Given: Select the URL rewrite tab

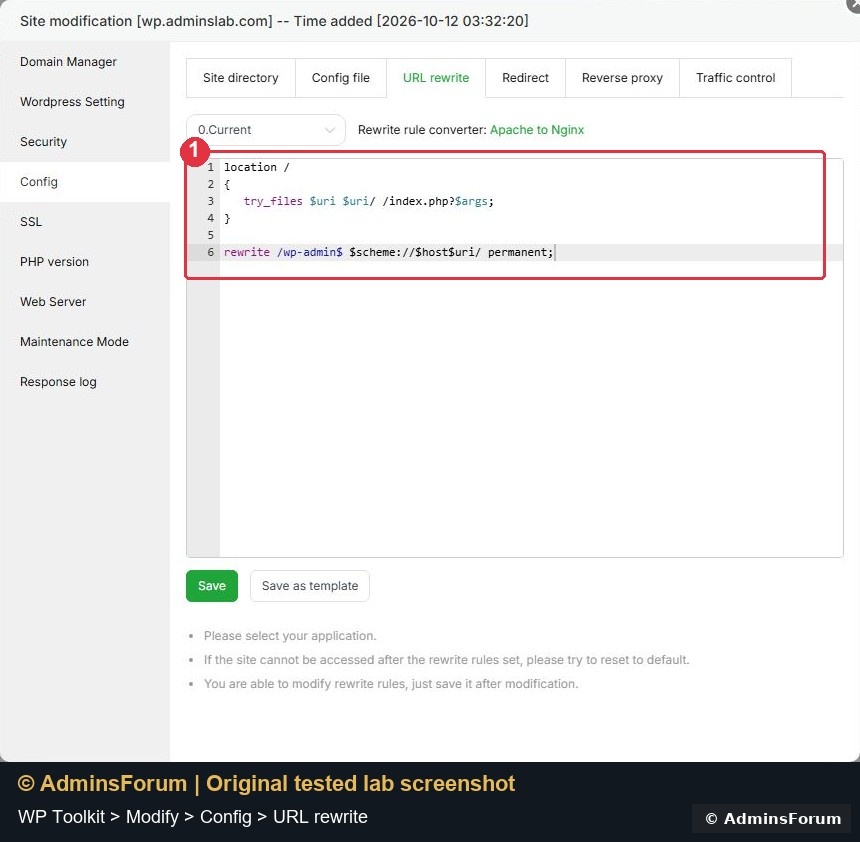Looking at the screenshot, I should coord(436,78).
